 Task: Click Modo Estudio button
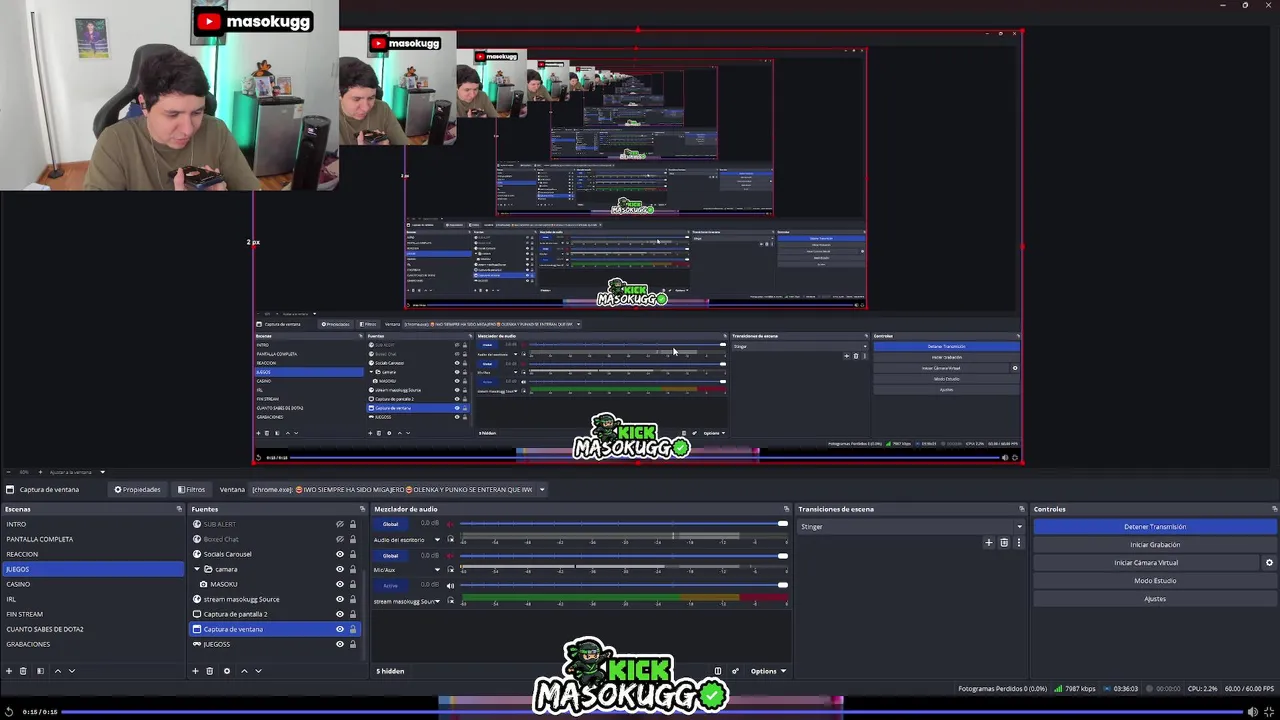(x=1155, y=581)
